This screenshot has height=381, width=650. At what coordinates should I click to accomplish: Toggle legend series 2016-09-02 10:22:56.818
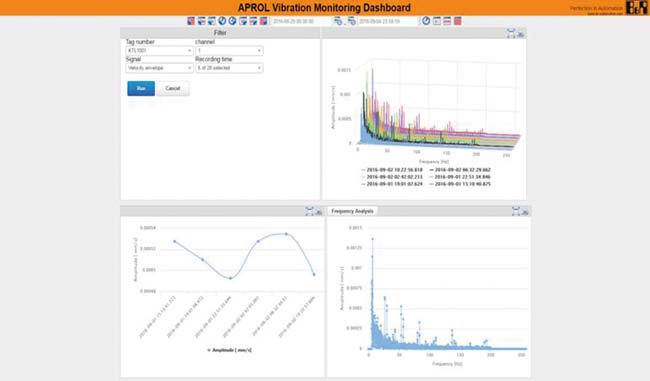(x=392, y=170)
